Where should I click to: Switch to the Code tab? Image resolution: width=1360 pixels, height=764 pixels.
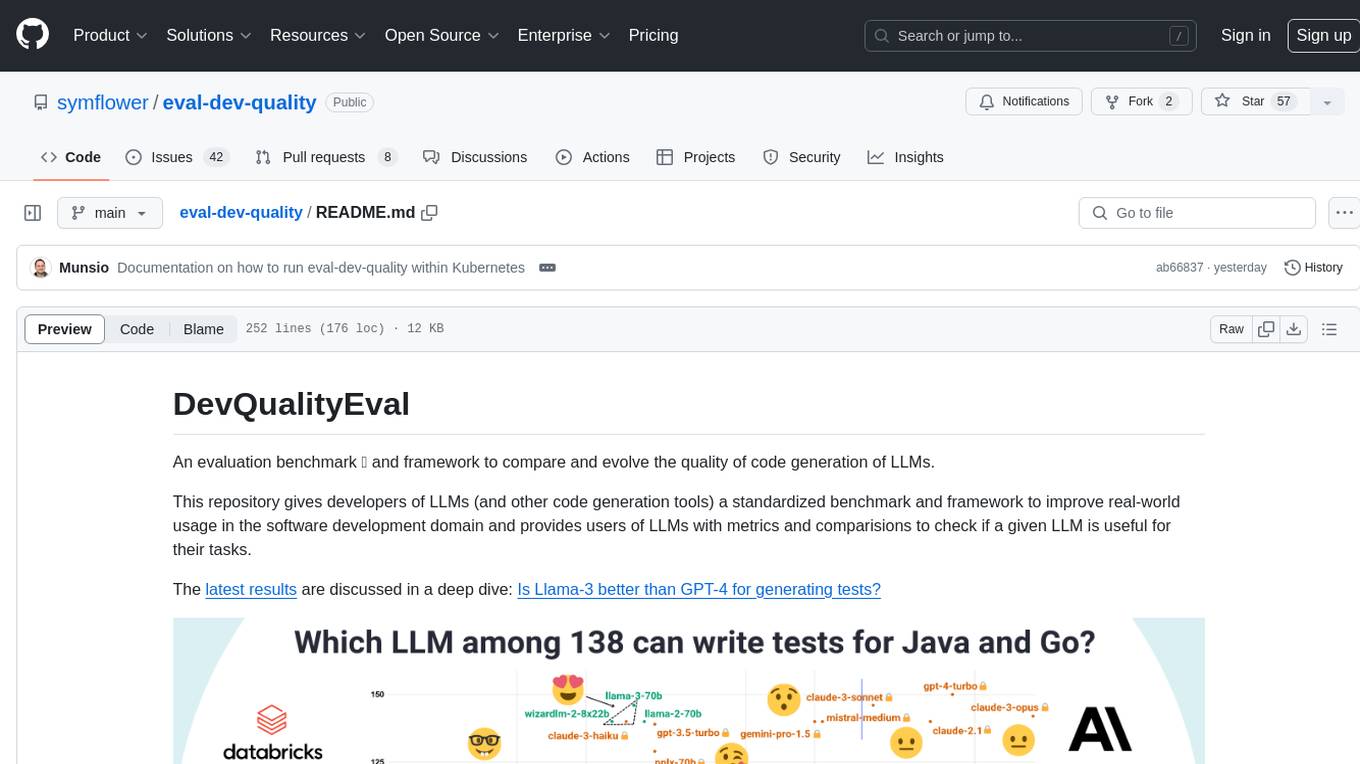tap(71, 157)
